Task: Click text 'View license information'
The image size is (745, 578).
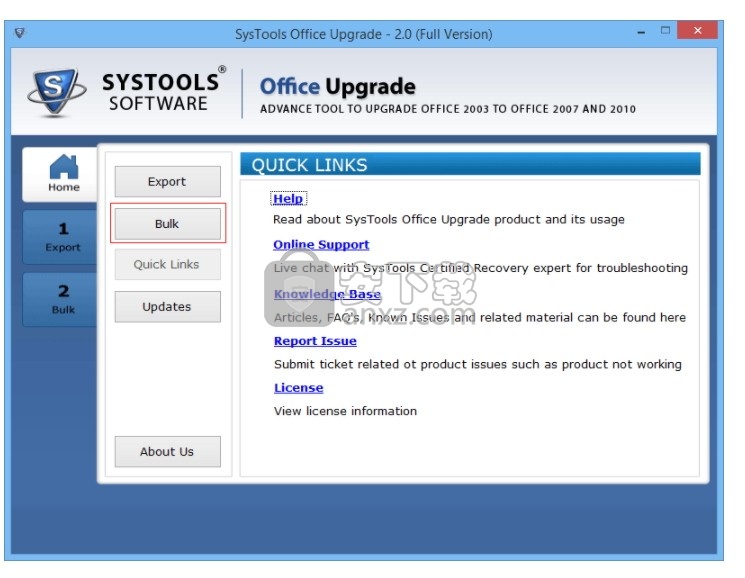Action: [x=345, y=411]
